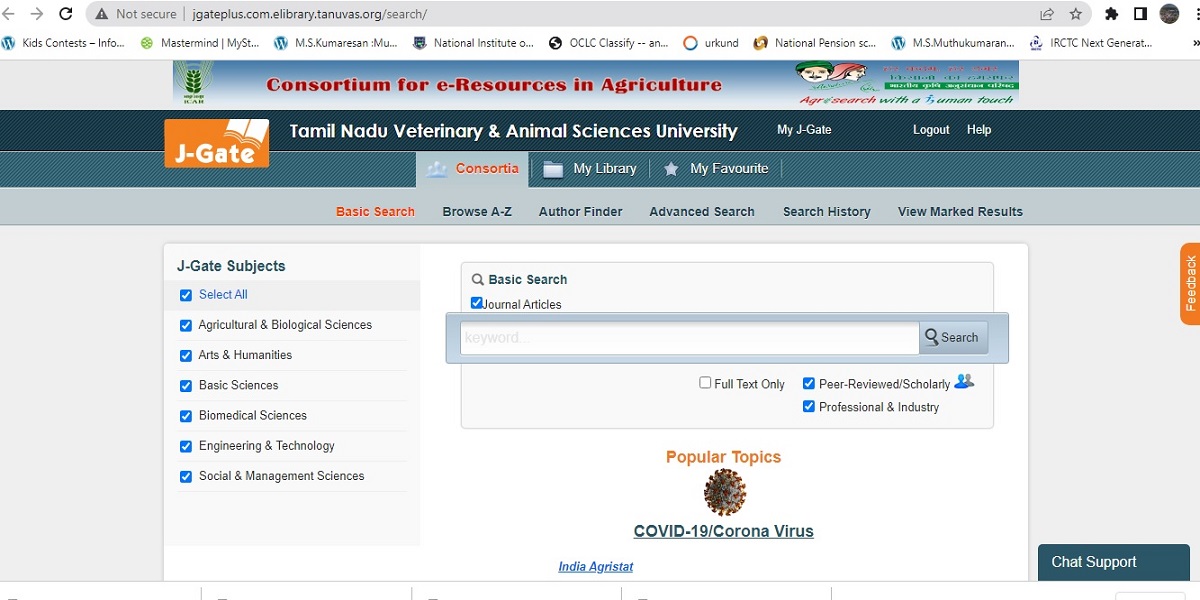Toggle the Select All subjects checkbox
1200x600 pixels.
click(x=186, y=295)
